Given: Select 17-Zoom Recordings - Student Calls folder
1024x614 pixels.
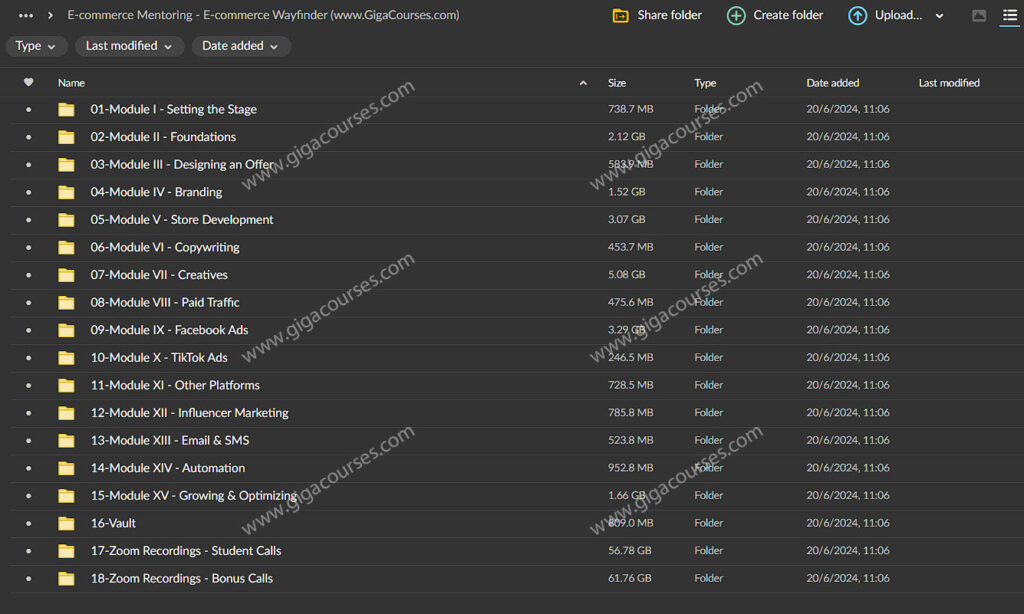Looking at the screenshot, I should (185, 551).
